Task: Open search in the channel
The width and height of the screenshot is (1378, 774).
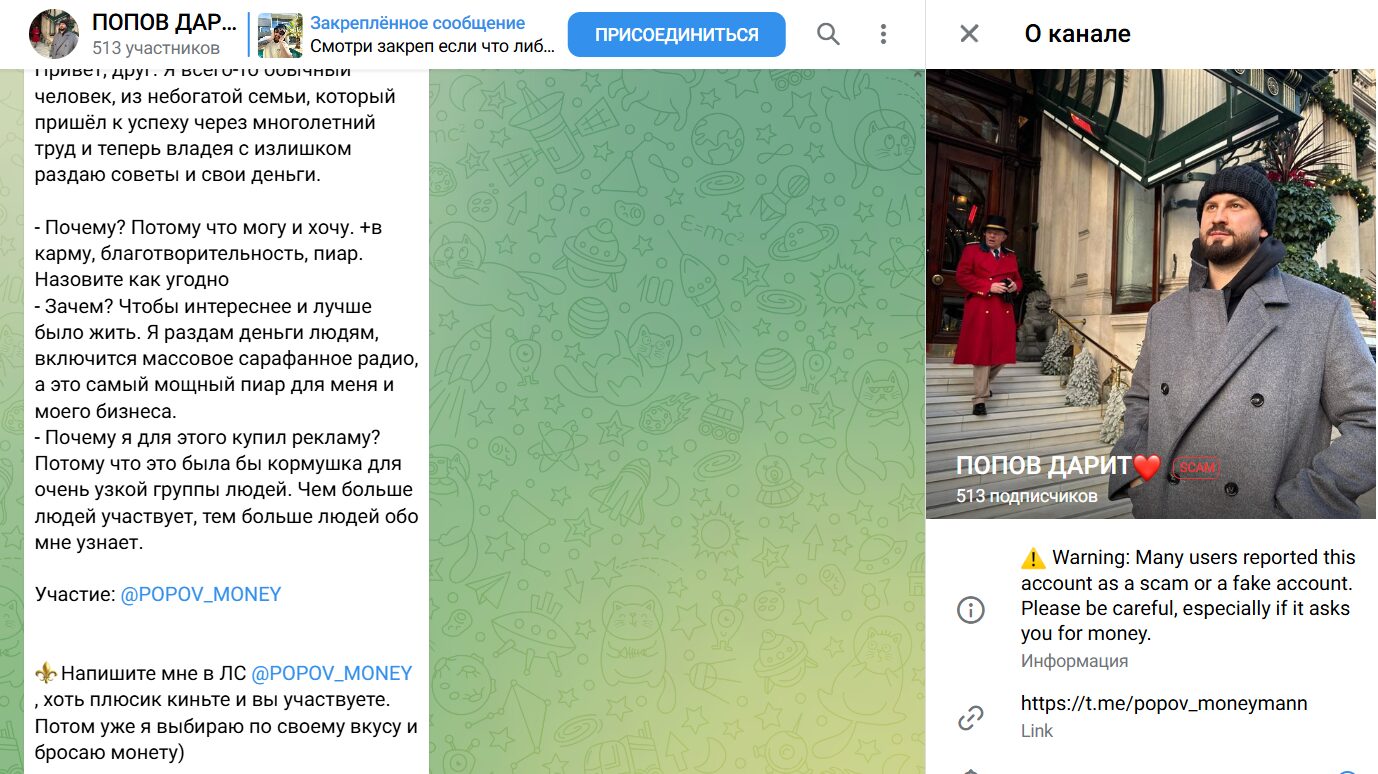Action: 828,35
